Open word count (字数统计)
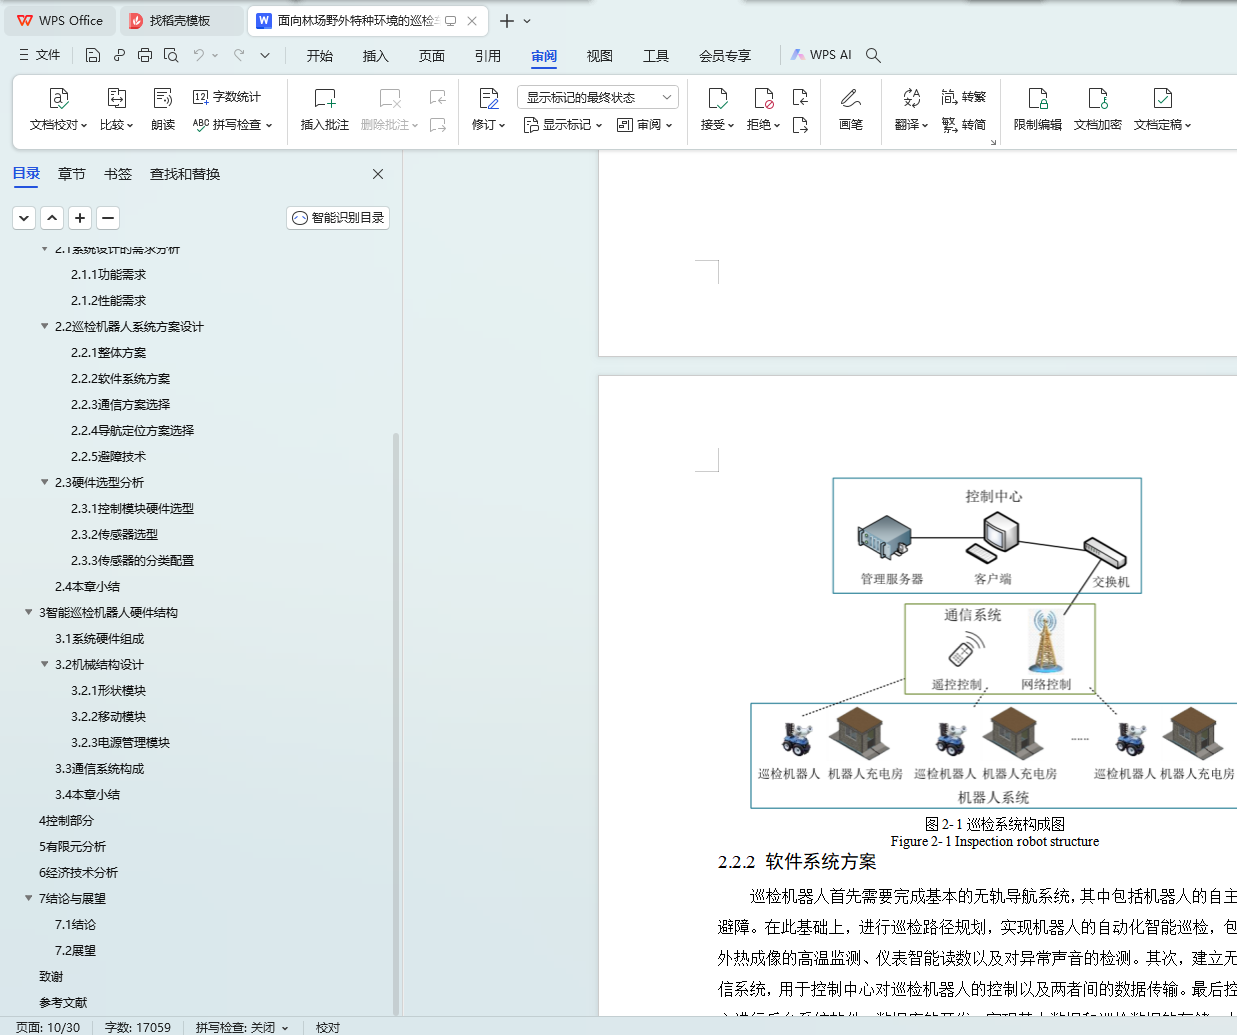 [227, 97]
